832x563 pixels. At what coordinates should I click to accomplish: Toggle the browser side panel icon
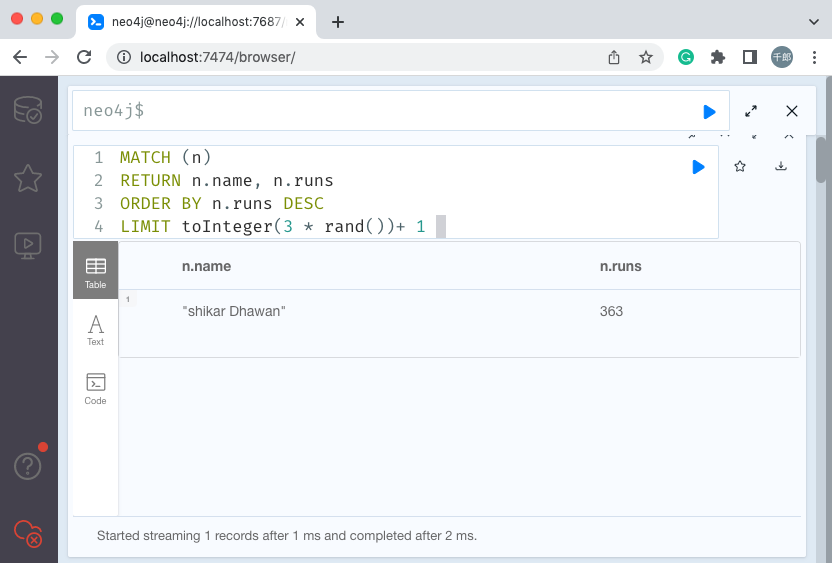750,57
